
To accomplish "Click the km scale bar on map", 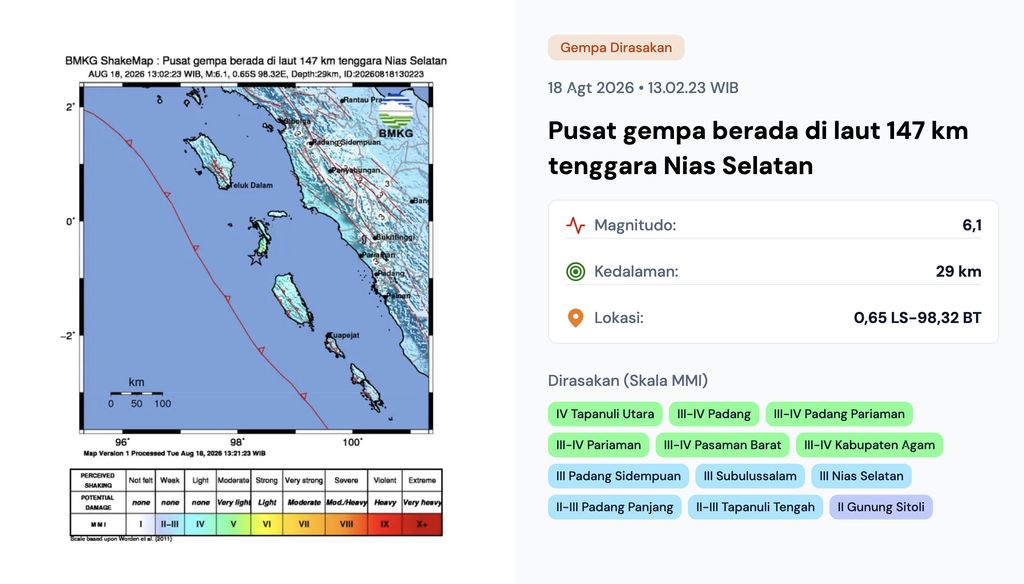I will (x=136, y=393).
